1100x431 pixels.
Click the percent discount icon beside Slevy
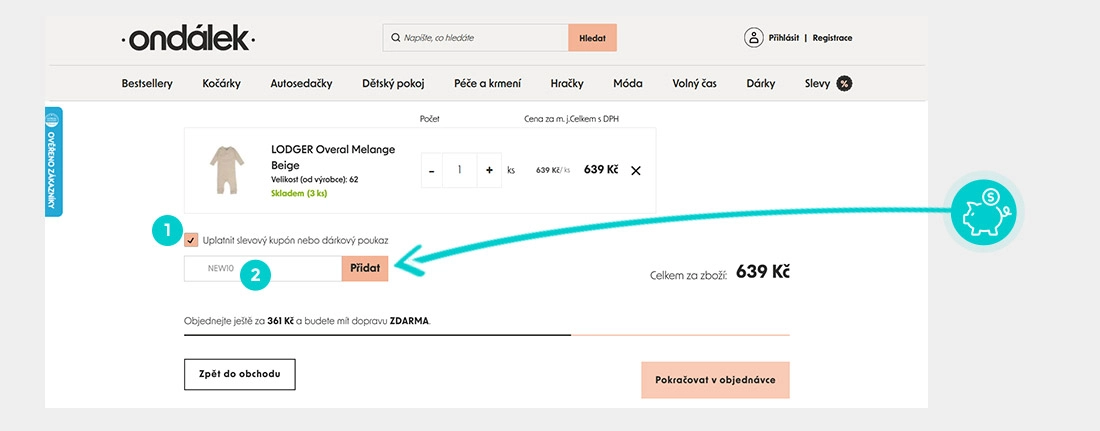[x=844, y=84]
